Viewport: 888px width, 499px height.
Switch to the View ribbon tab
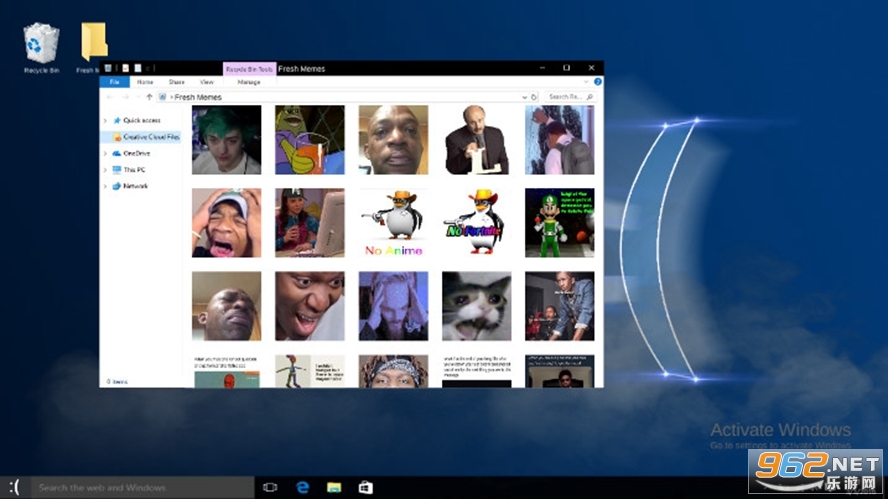pyautogui.click(x=207, y=82)
